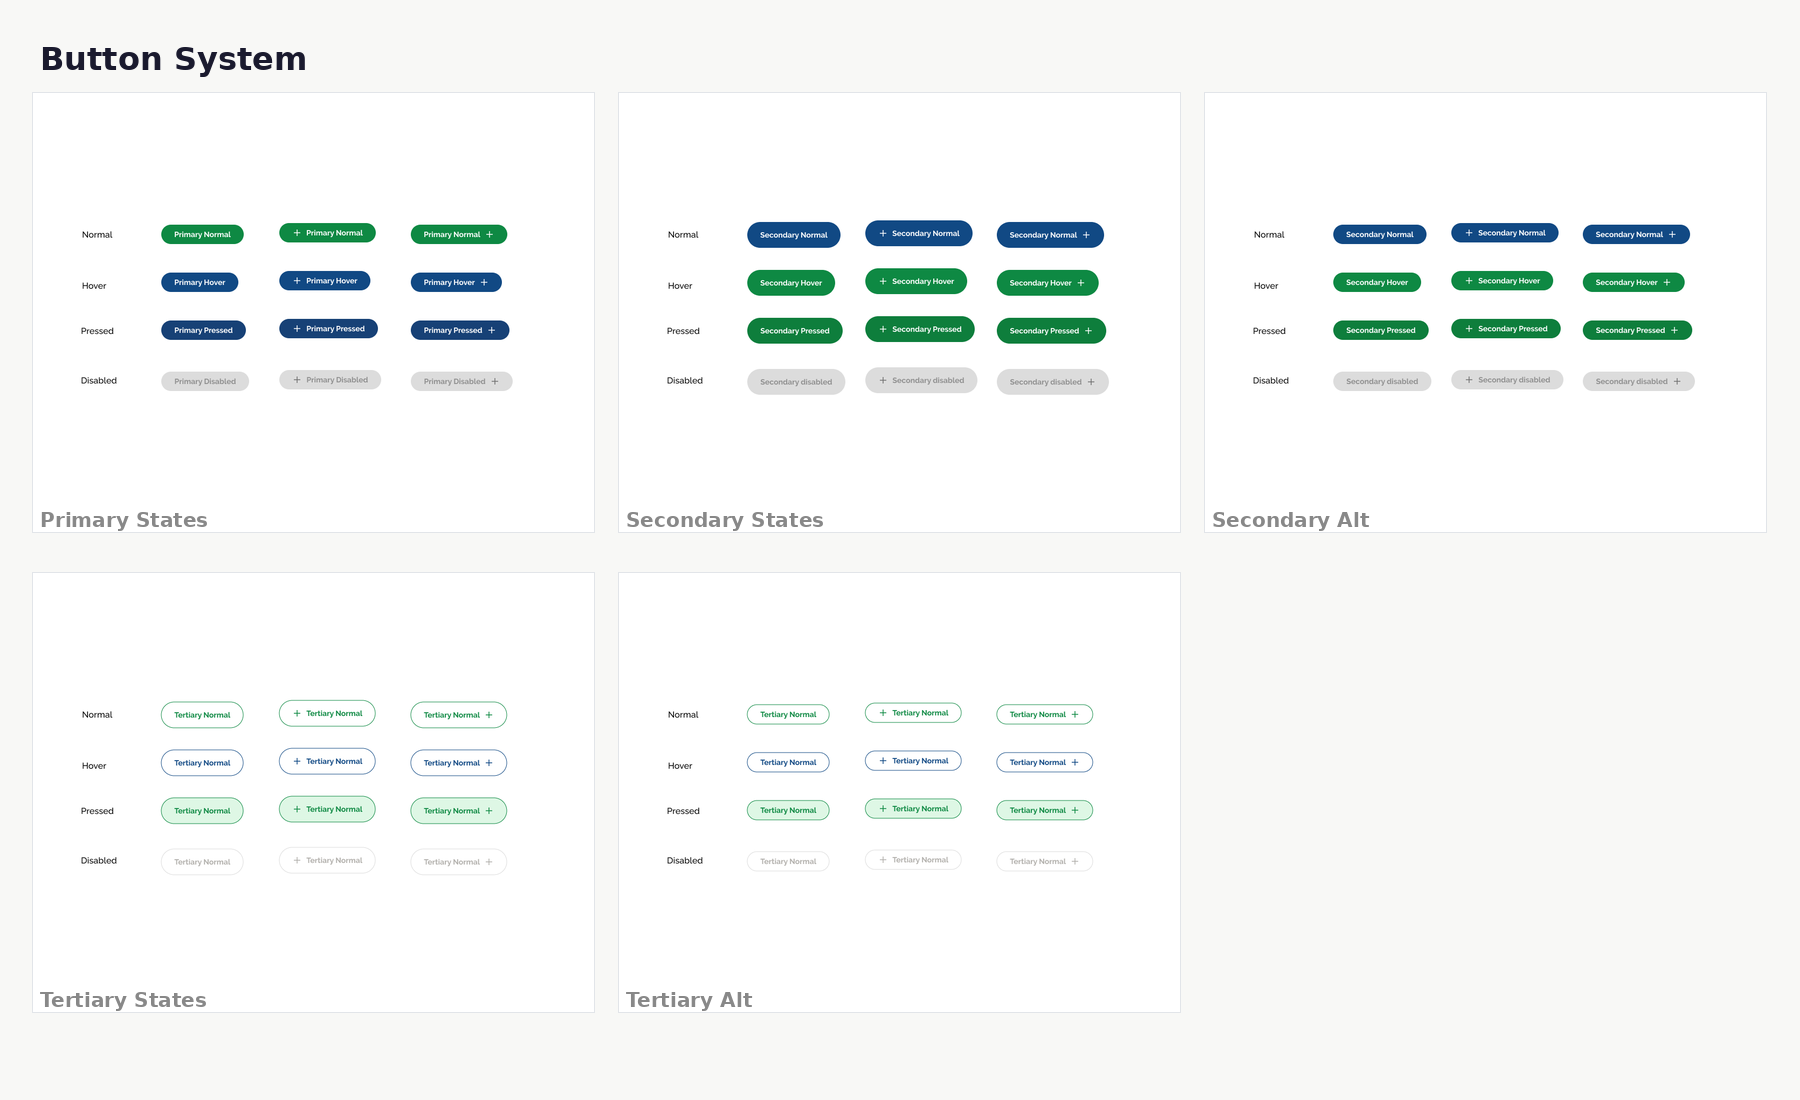Click leading plus in Tertiary Alt Normal row
The height and width of the screenshot is (1100, 1800).
click(x=883, y=713)
